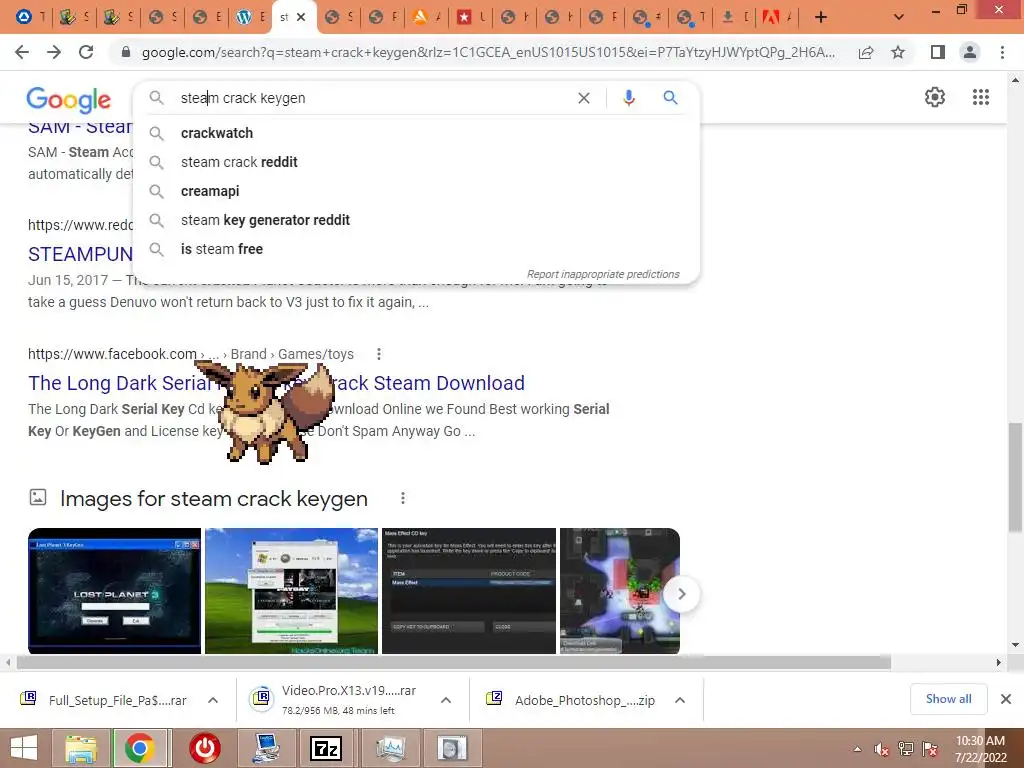1024x768 pixels.
Task: Show more images with the right arrow
Action: click(681, 594)
